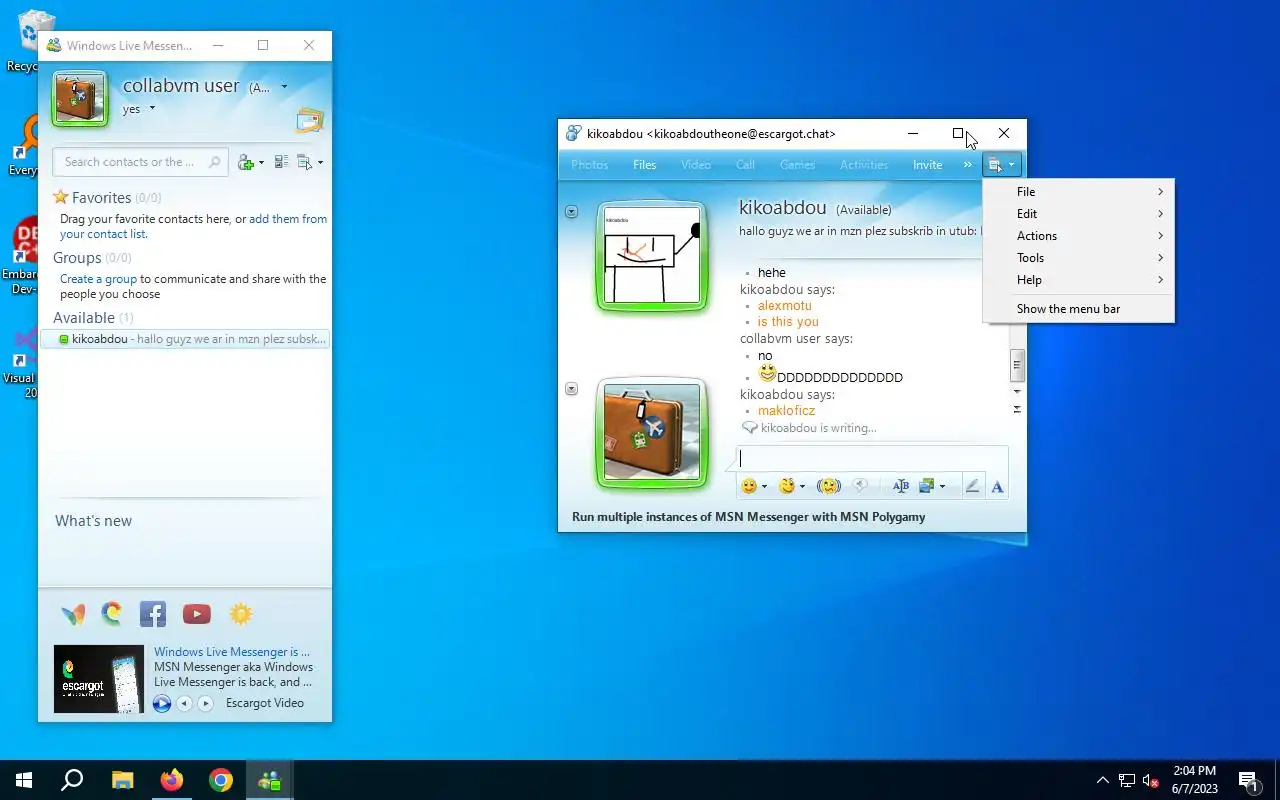Click the chat message input box
The width and height of the screenshot is (1280, 800).
click(x=872, y=458)
